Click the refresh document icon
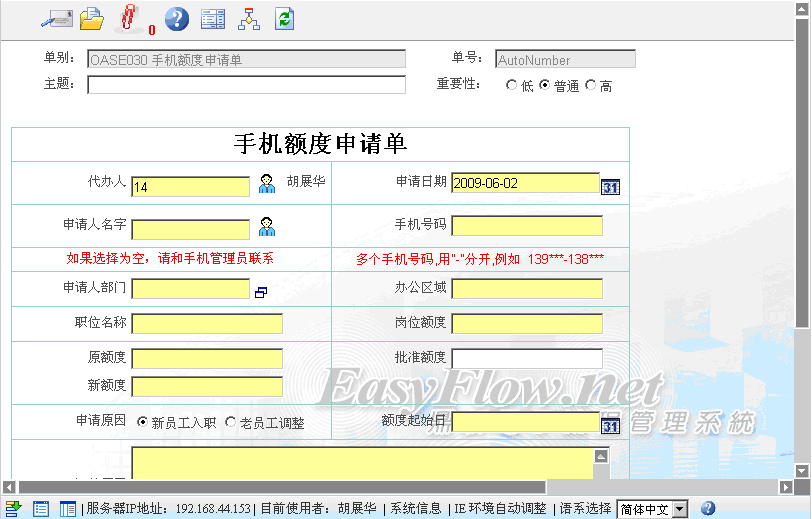The image size is (812, 519). click(x=285, y=18)
